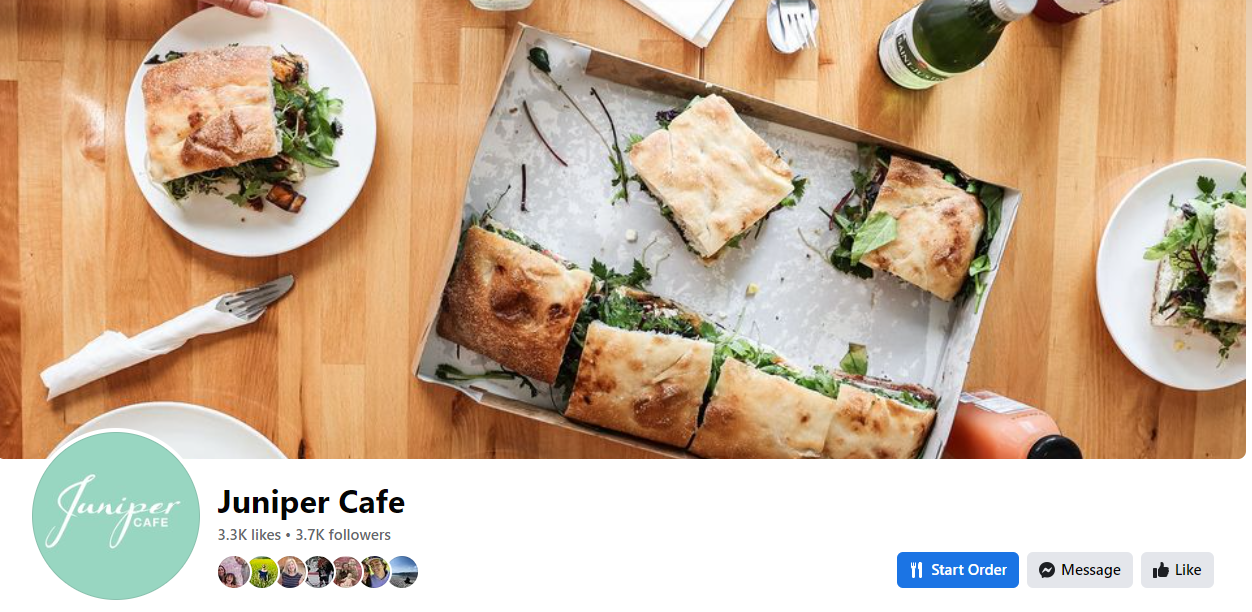Screen dimensions: 1252x612
Task: Click the fork-and-knife icon in Start Order
Action: 916,570
